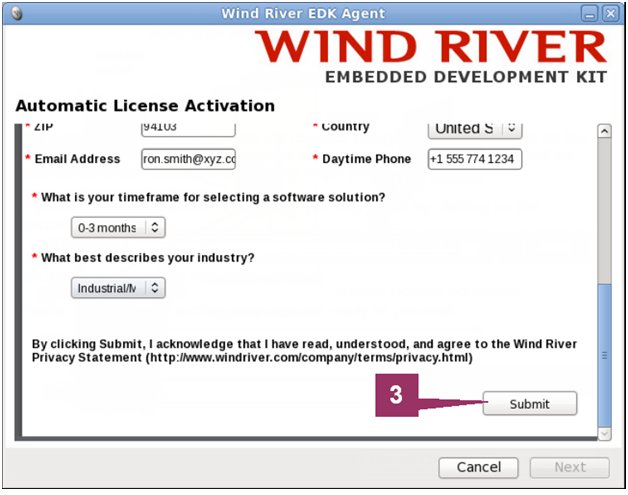Image resolution: width=628 pixels, height=495 pixels.
Task: Minimize the Wind River EDK Agent window
Action: click(x=589, y=13)
